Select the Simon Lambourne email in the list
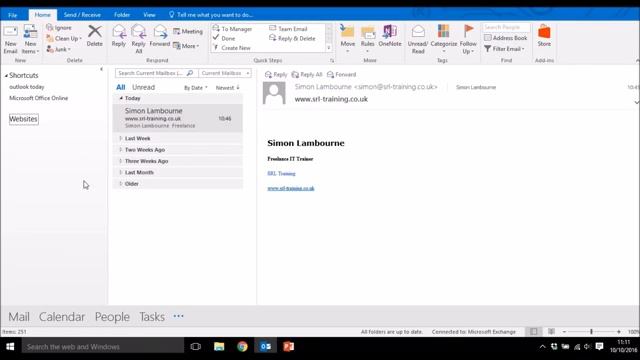 [178, 118]
